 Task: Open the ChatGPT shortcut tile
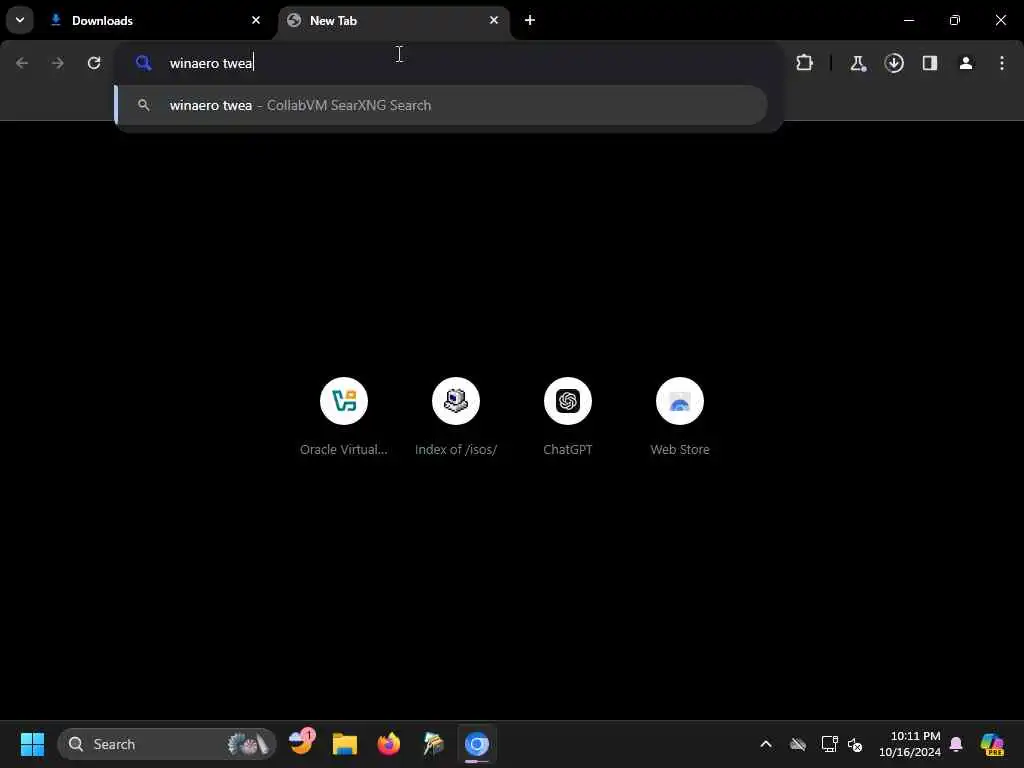tap(568, 416)
